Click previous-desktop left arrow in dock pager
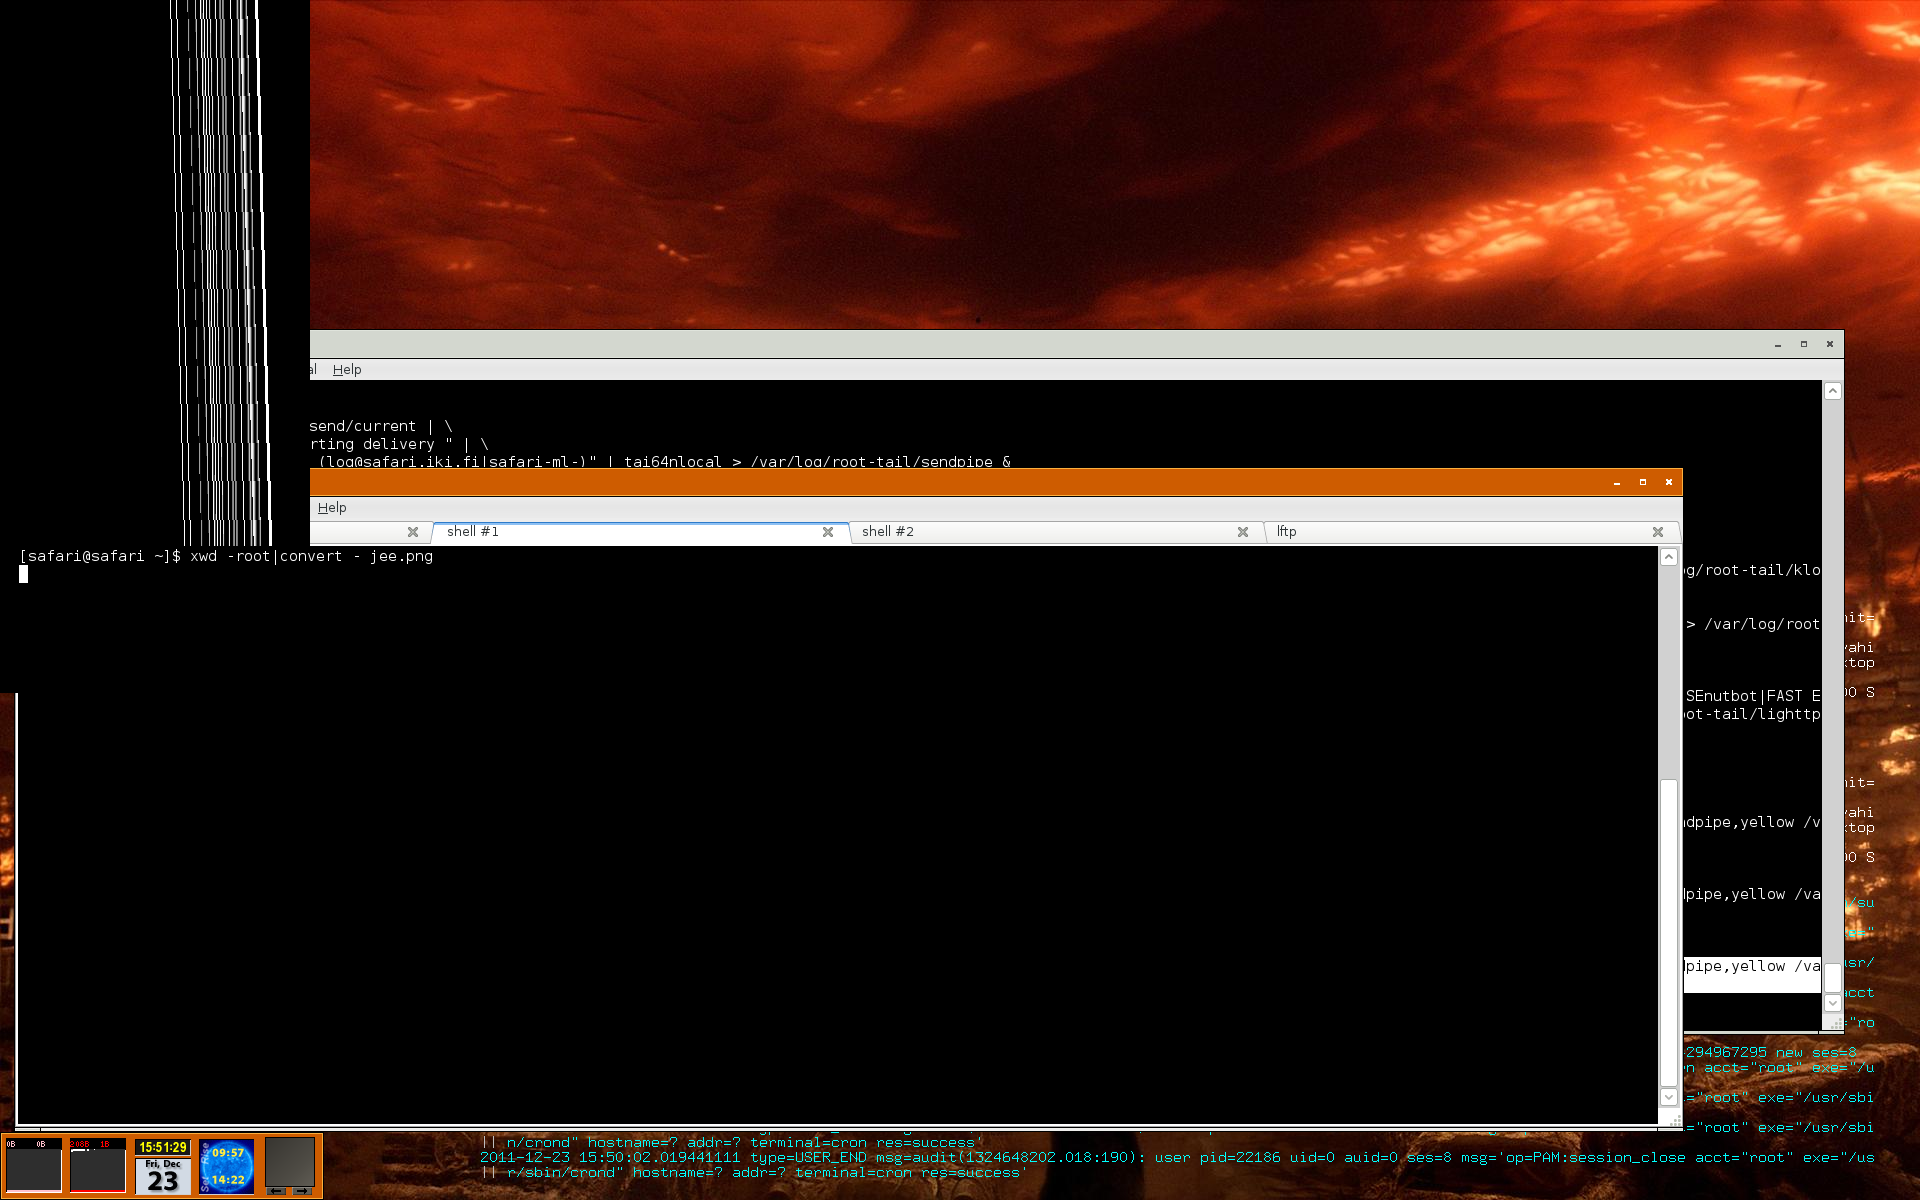 point(277,1191)
